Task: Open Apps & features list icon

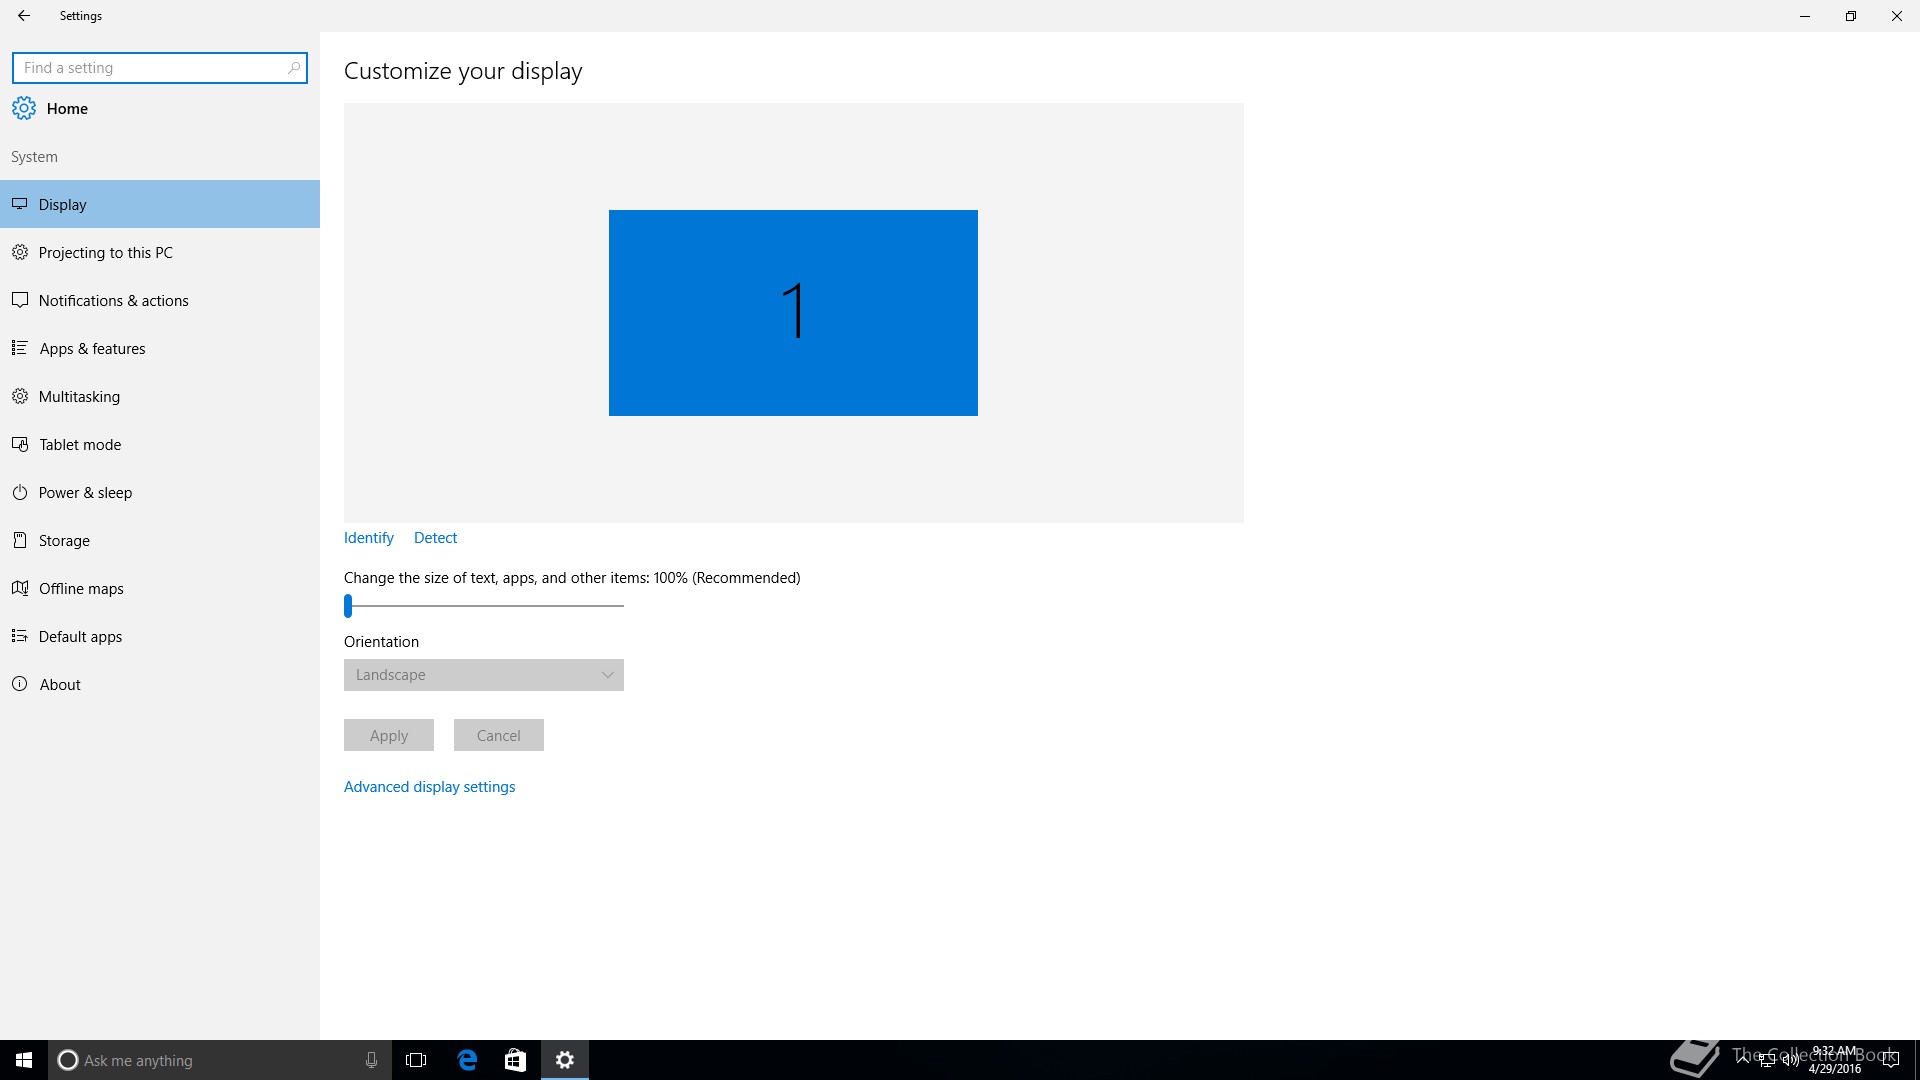Action: [x=19, y=348]
